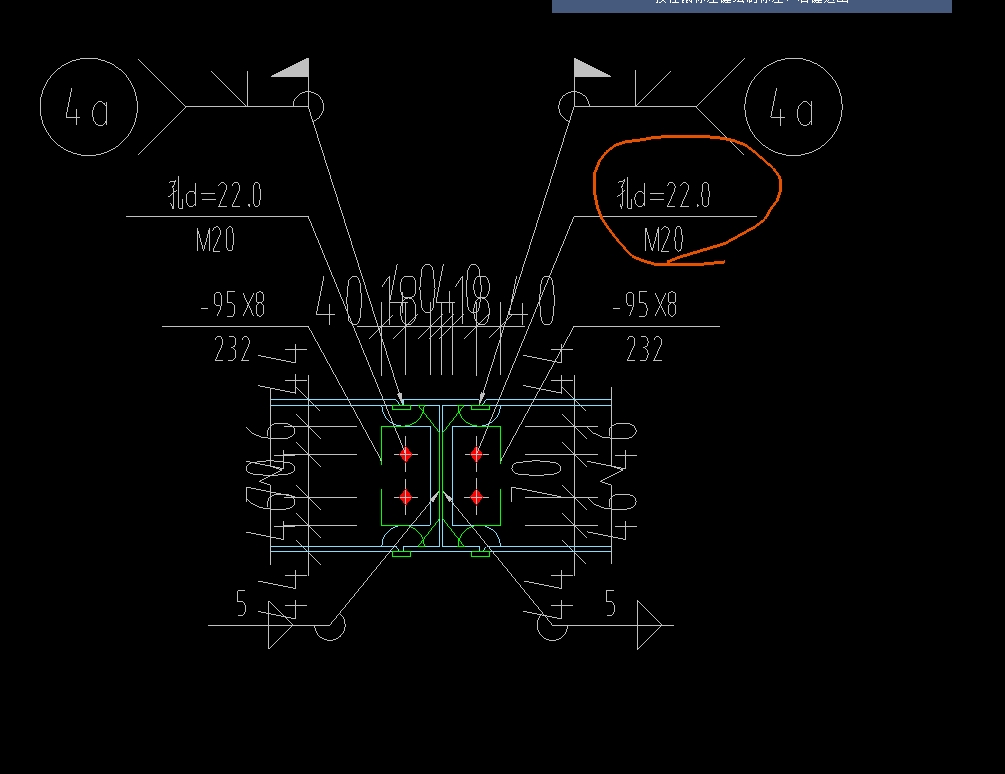The width and height of the screenshot is (1005, 774).
Task: Pick the right "M20" bolt label
Action: [x=663, y=240]
